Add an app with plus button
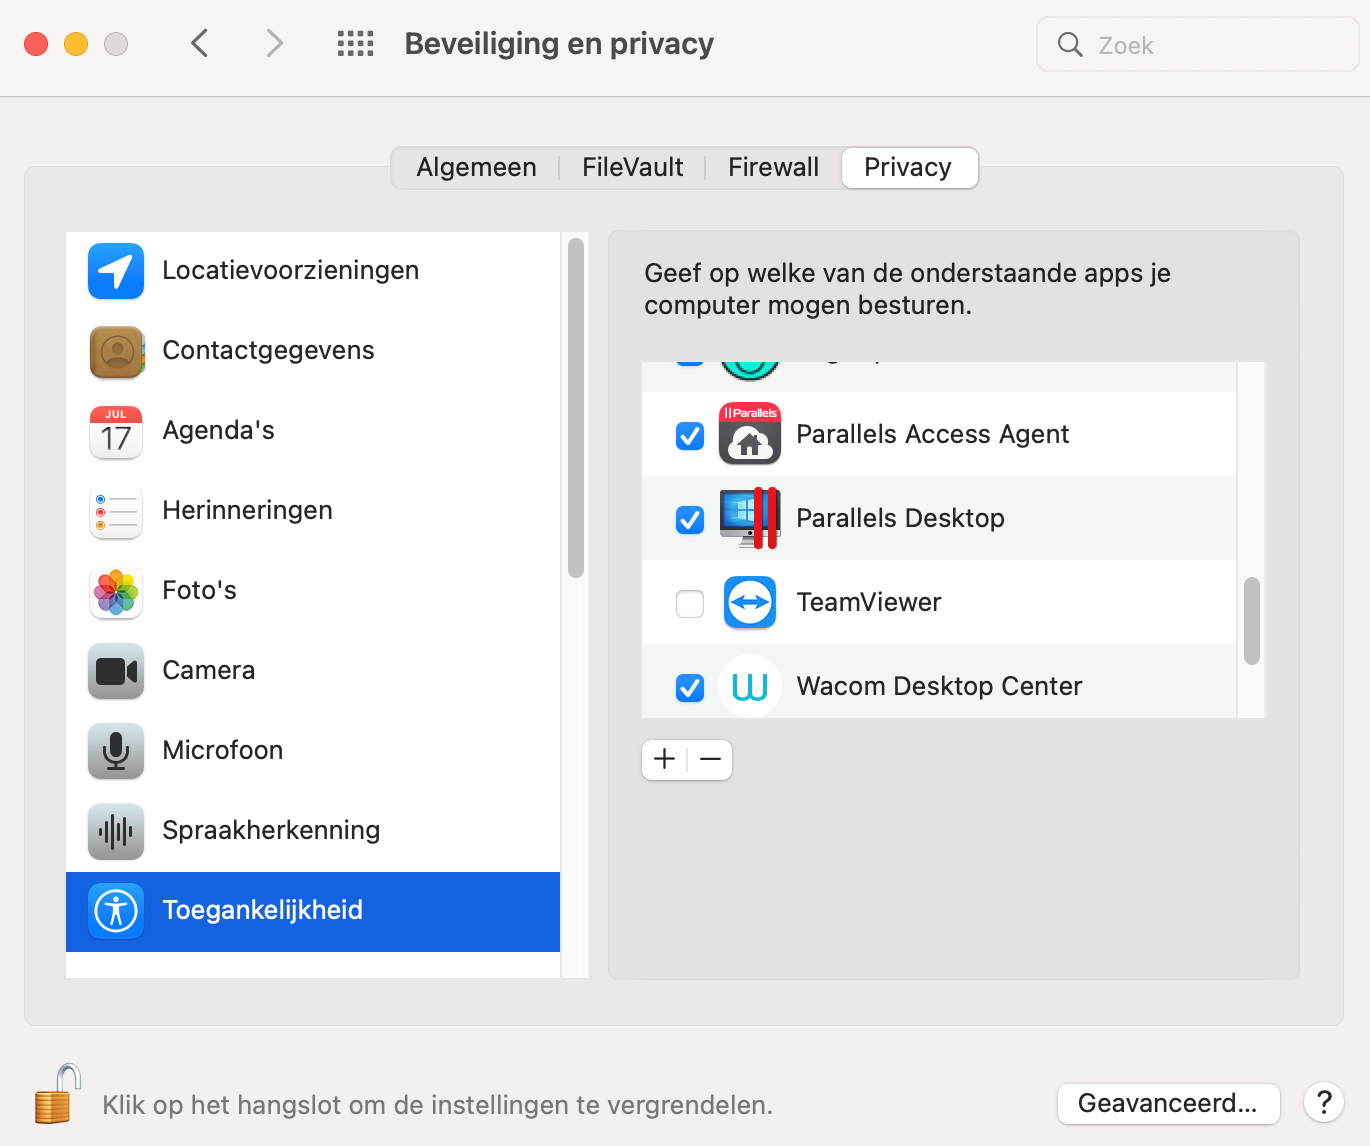Screen dimensions: 1370x1146 [665, 759]
